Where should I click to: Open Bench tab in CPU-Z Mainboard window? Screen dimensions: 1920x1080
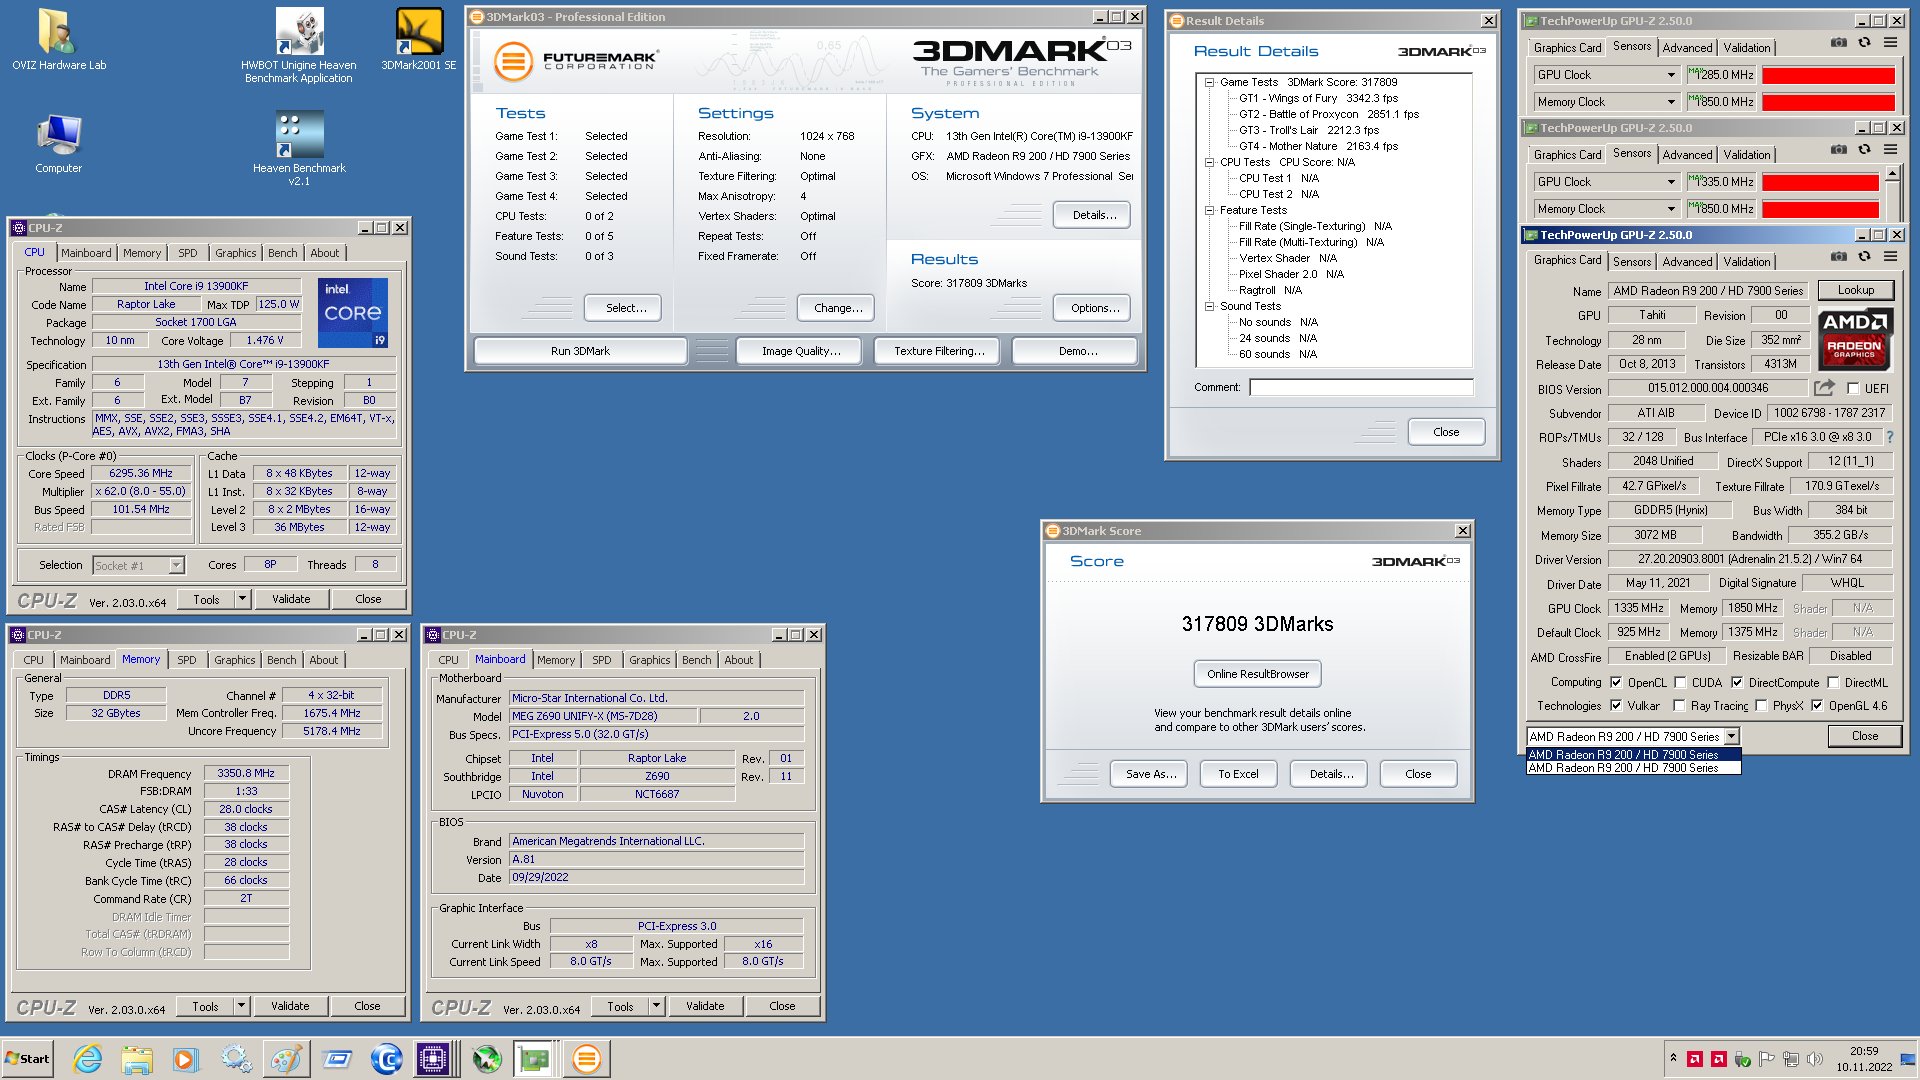pos(696,660)
